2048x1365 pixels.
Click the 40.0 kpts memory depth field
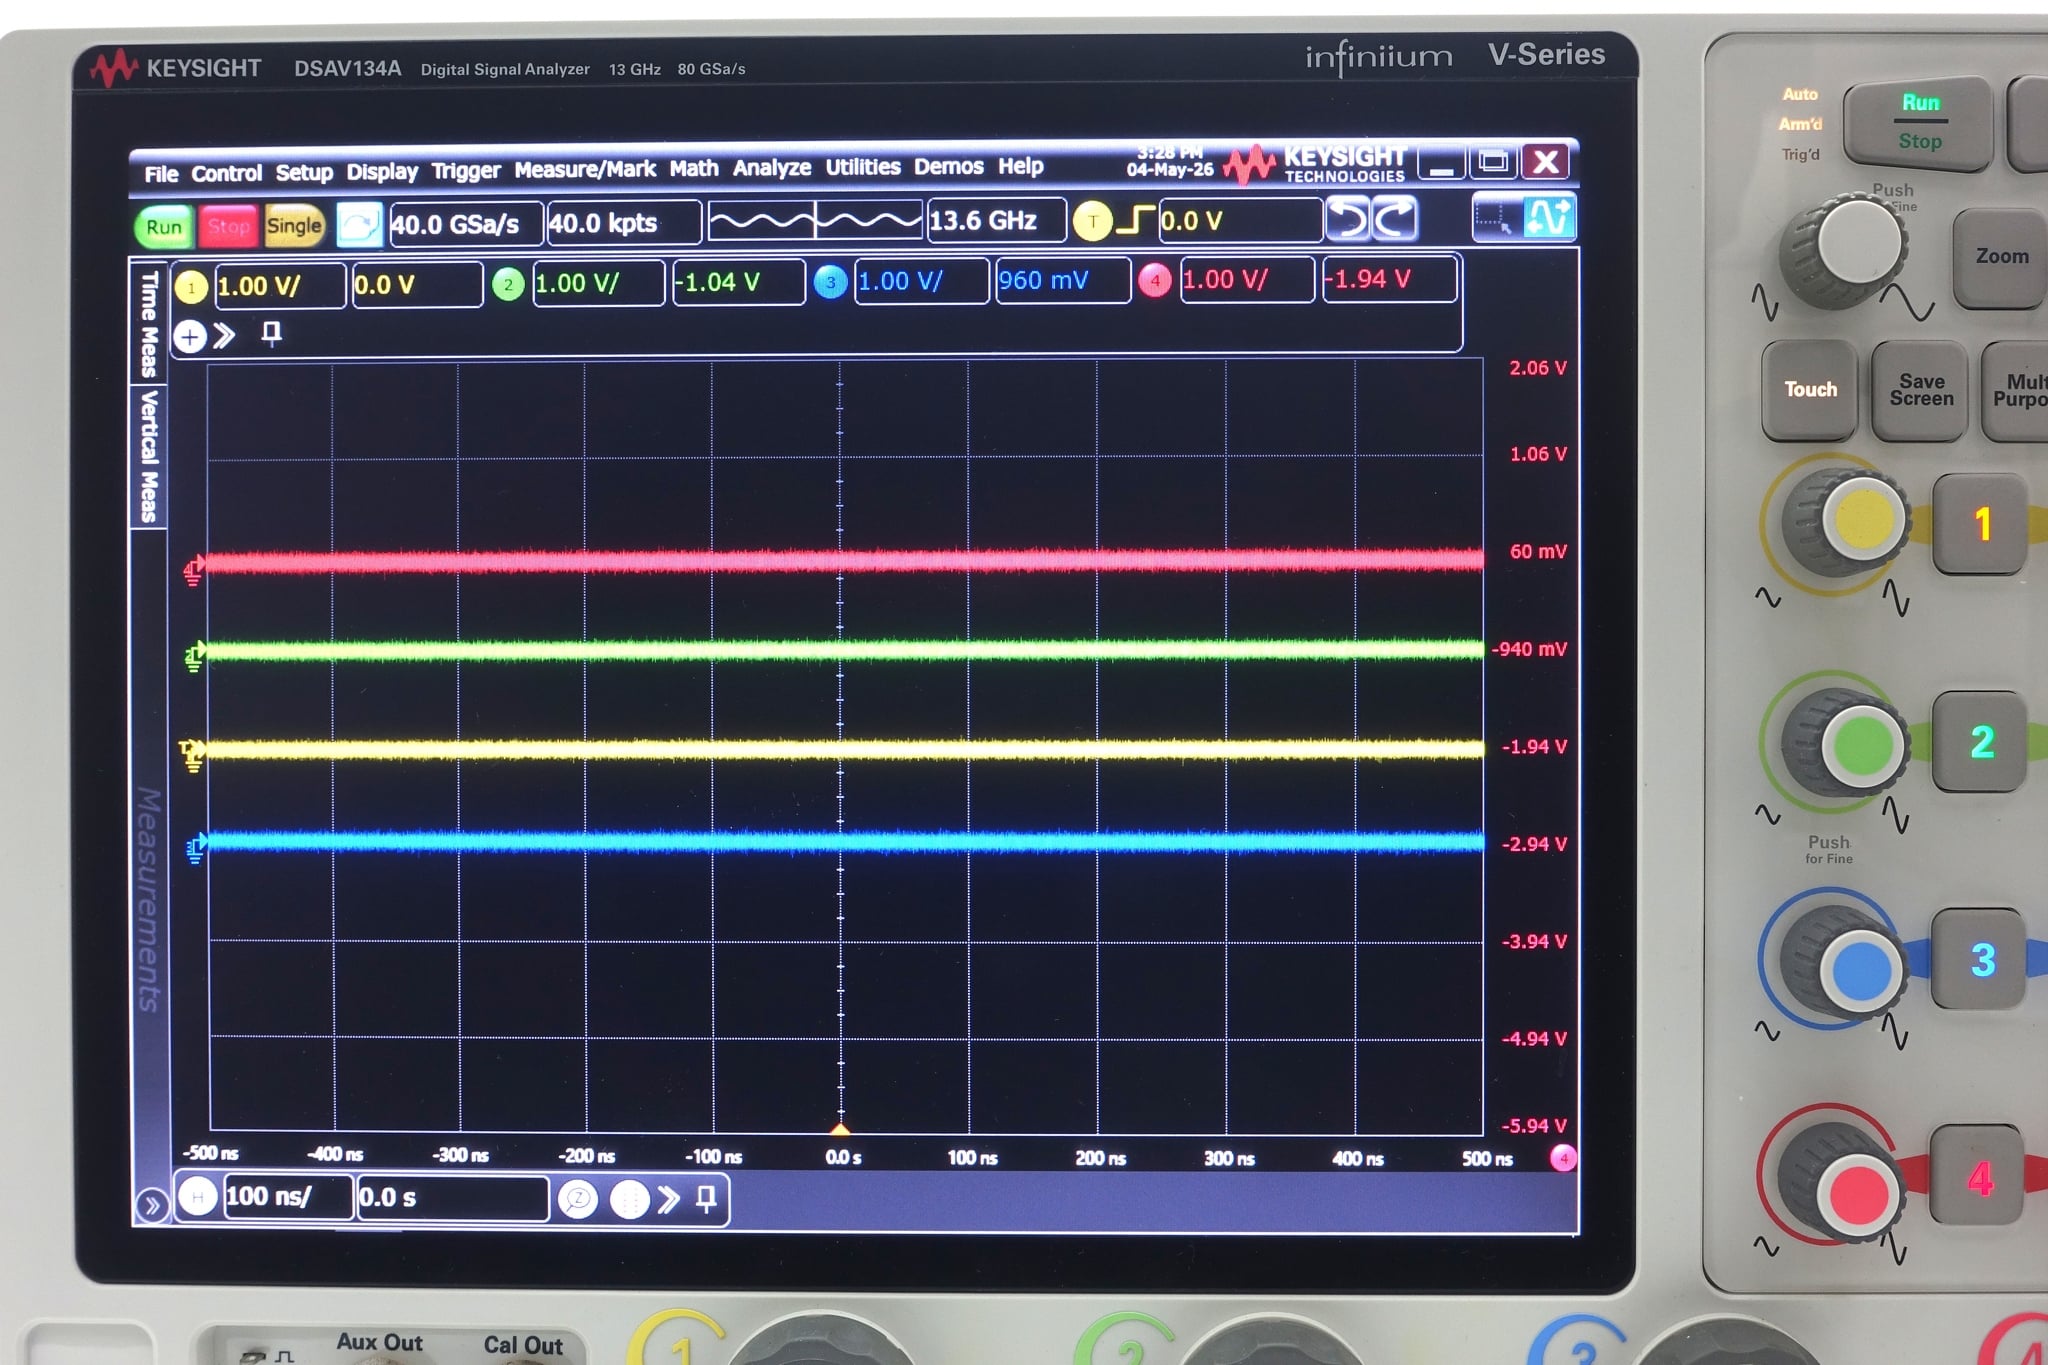coord(623,222)
